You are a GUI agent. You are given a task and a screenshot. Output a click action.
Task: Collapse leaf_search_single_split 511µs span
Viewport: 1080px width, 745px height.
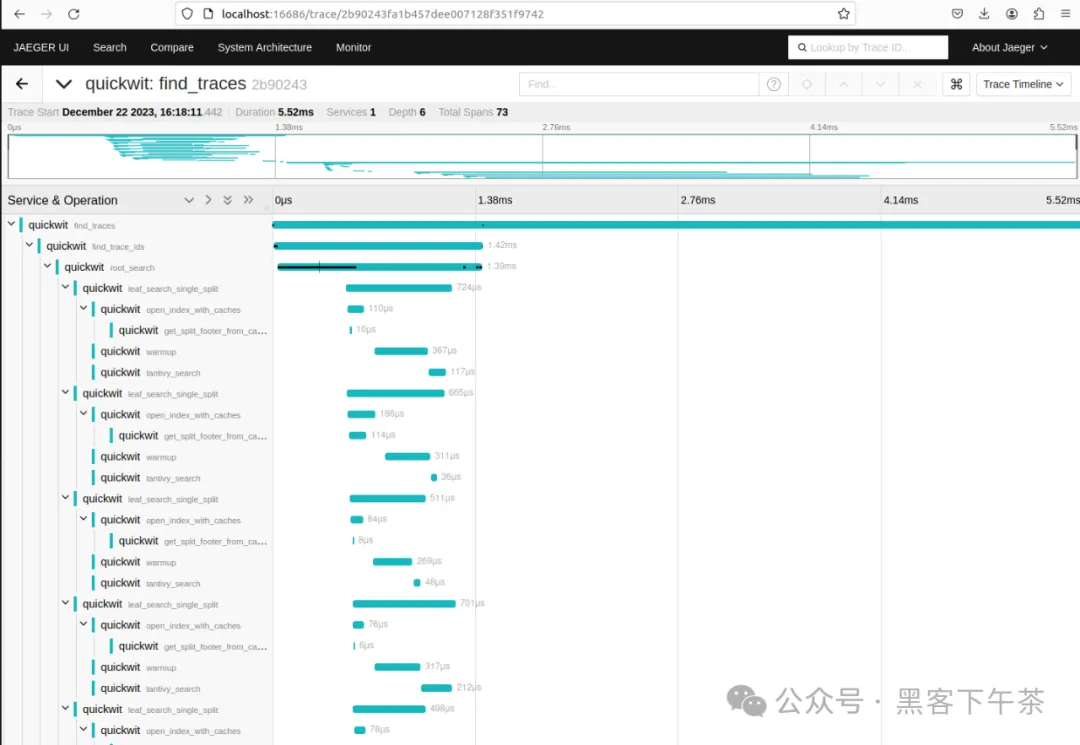[x=65, y=498]
